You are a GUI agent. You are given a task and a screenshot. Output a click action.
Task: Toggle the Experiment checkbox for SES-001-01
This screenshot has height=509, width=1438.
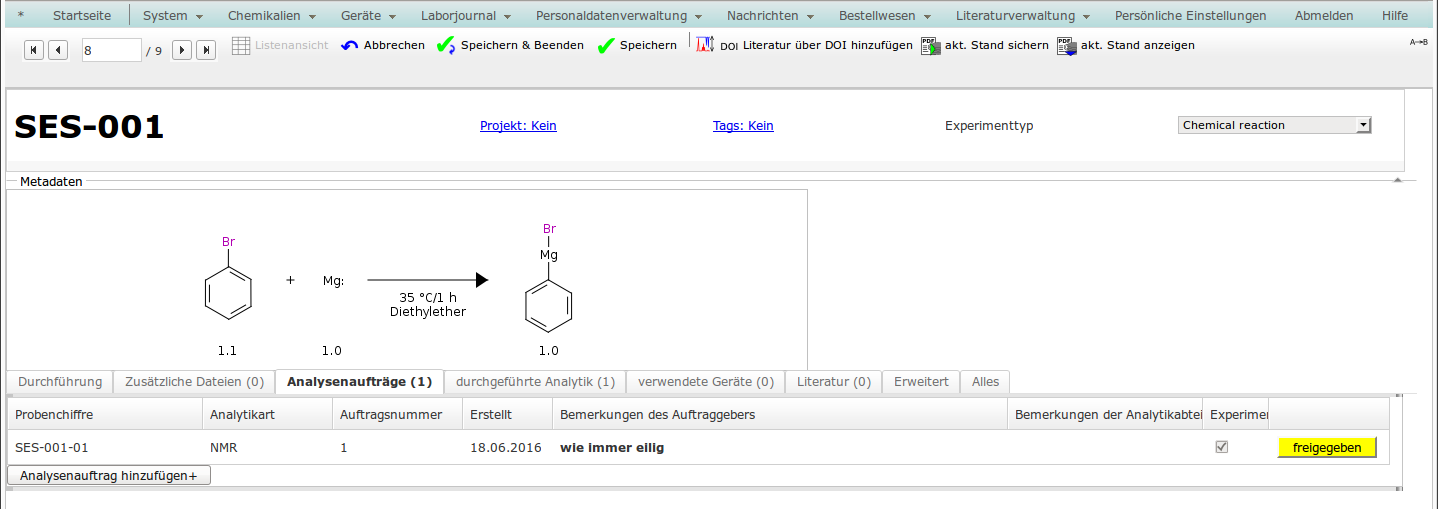coord(1221,447)
